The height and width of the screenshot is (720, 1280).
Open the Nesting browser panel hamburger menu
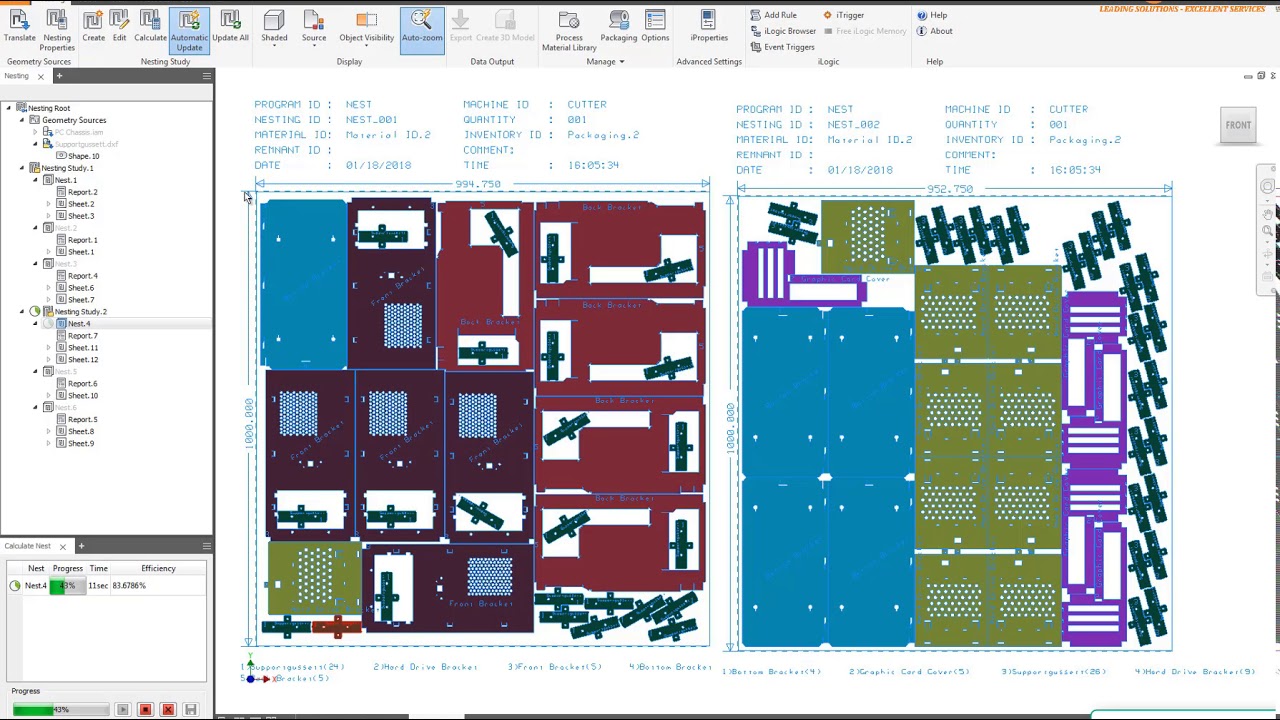point(206,76)
